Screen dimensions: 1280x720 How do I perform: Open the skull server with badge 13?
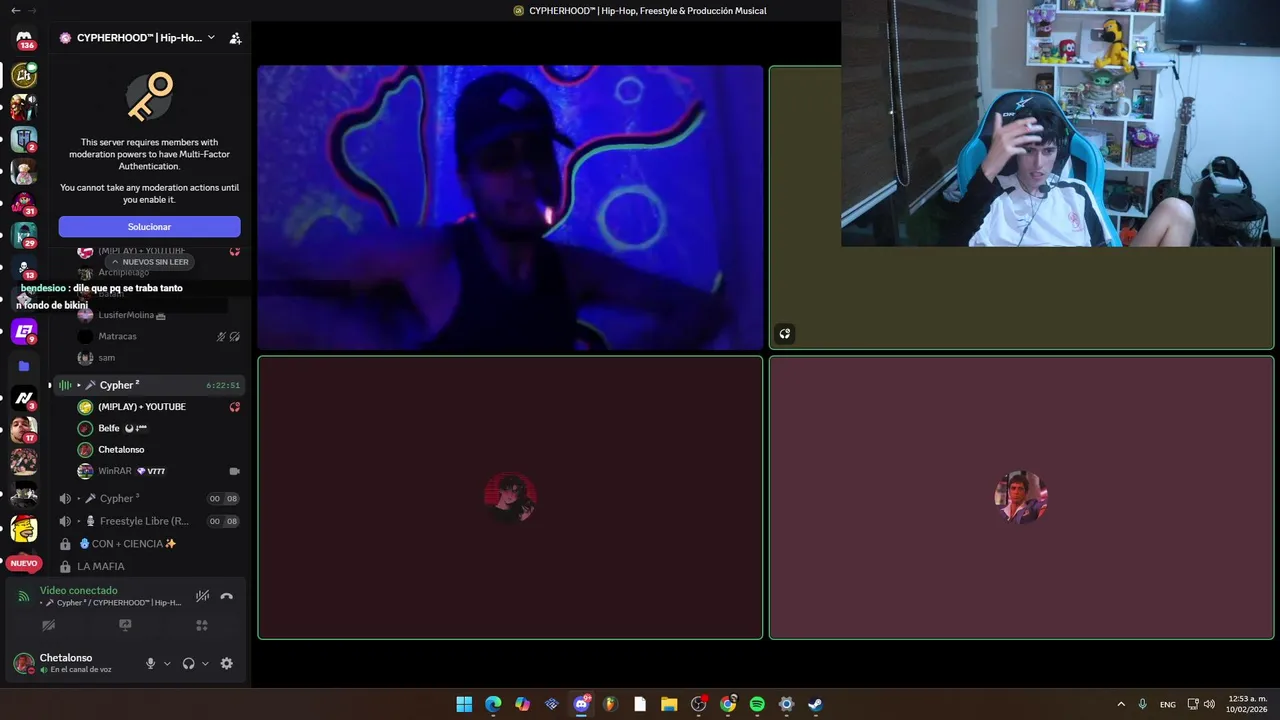(24, 268)
